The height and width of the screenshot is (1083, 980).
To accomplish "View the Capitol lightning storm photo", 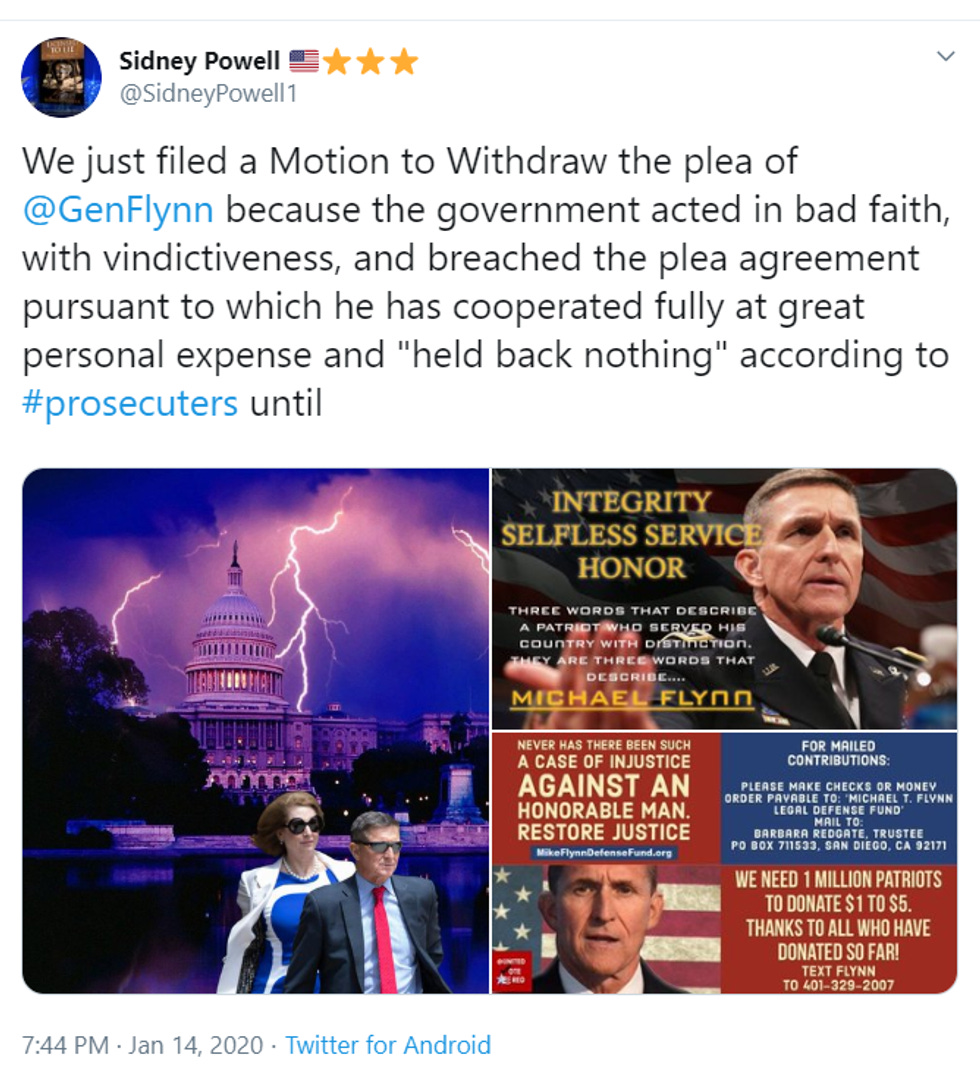I will click(256, 731).
